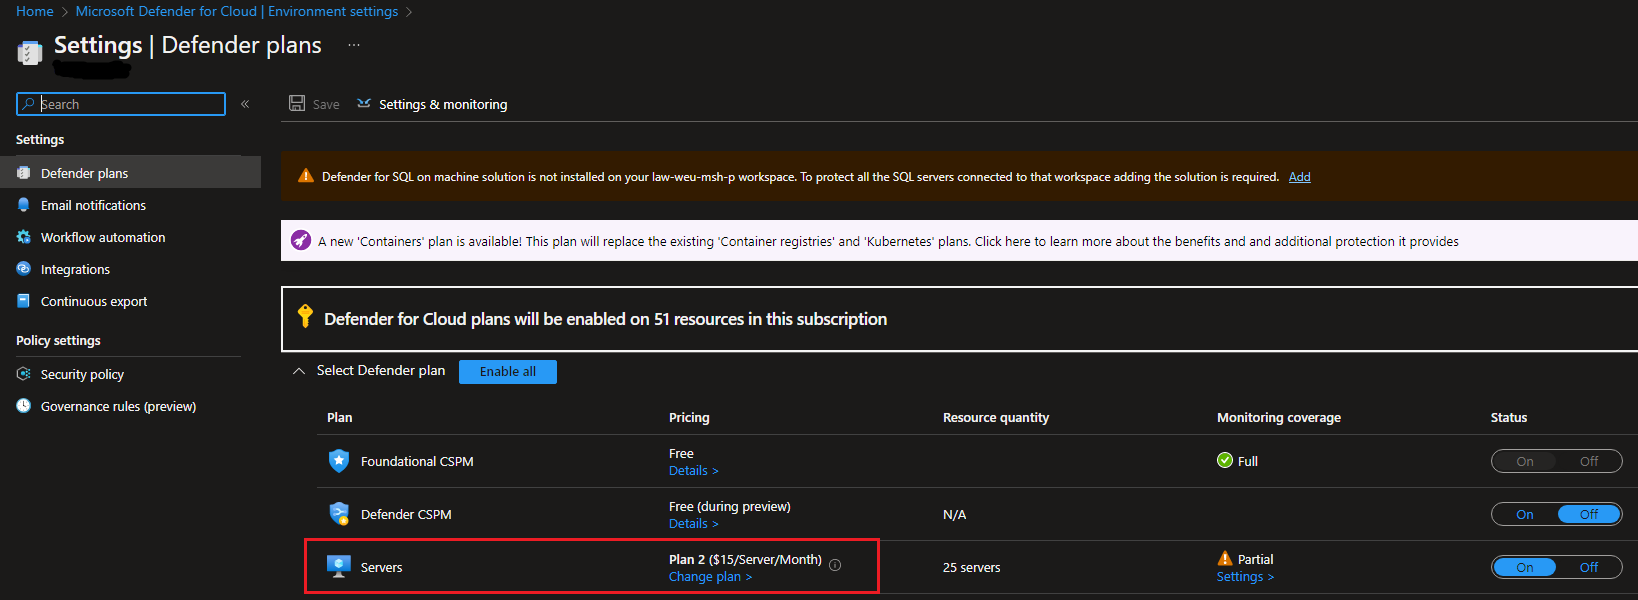This screenshot has height=600, width=1638.
Task: Click Enable all button
Action: click(508, 371)
